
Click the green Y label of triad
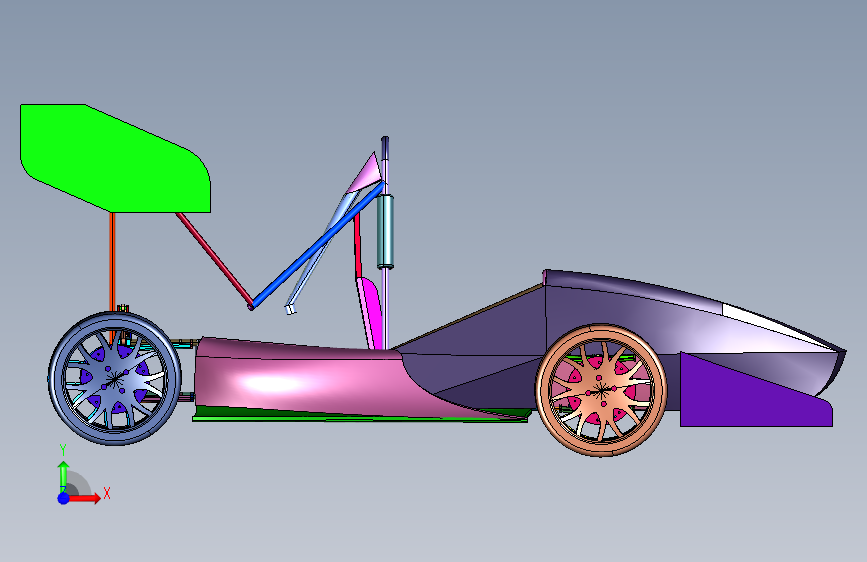[x=63, y=450]
